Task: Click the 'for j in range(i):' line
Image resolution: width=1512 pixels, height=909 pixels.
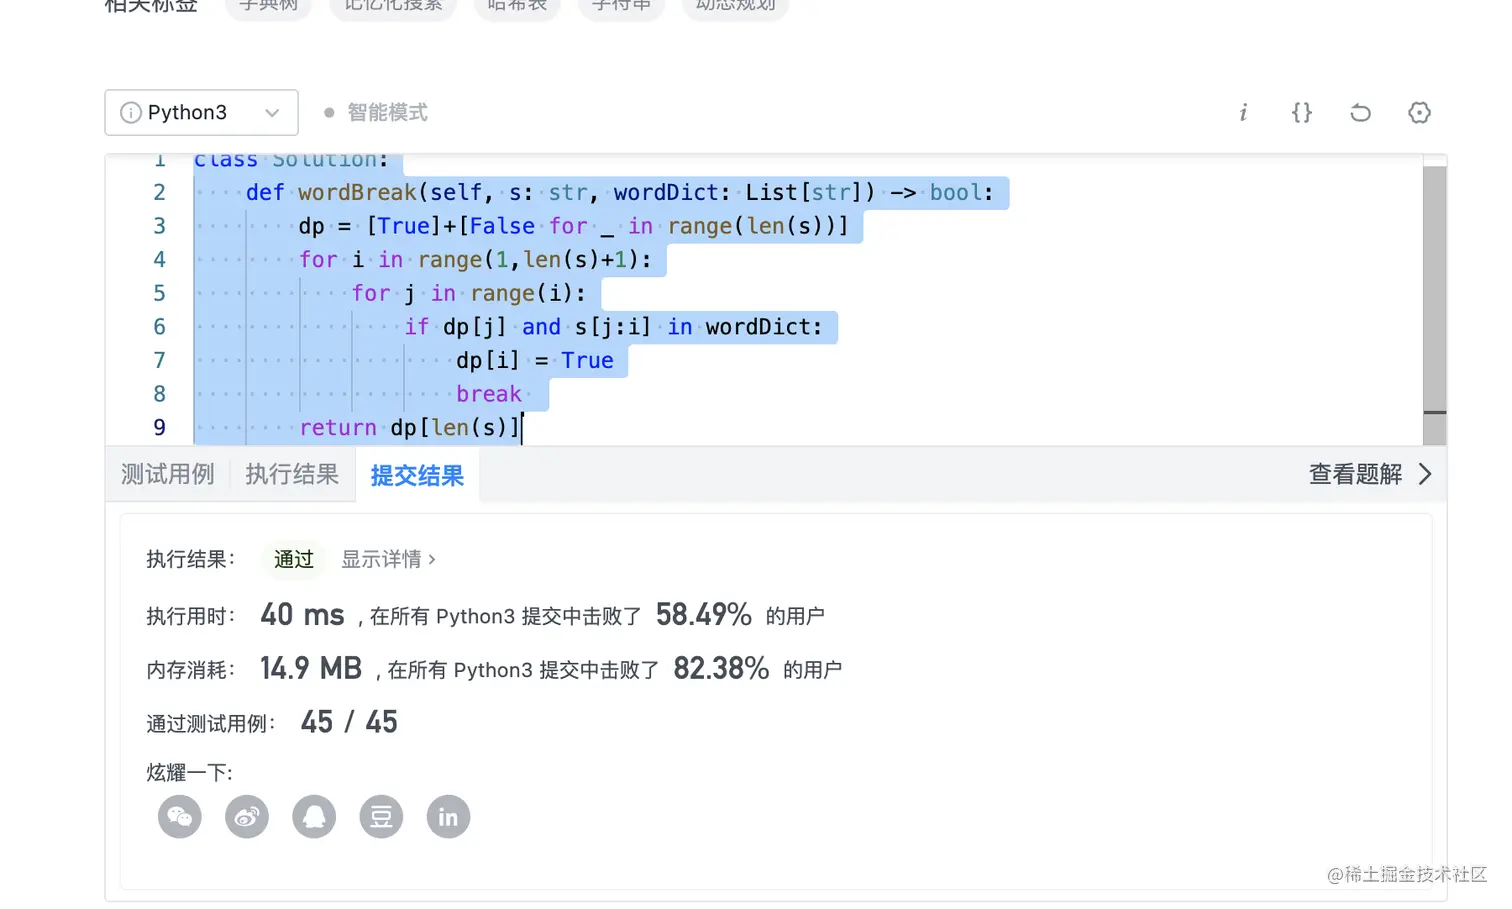Action: point(469,293)
